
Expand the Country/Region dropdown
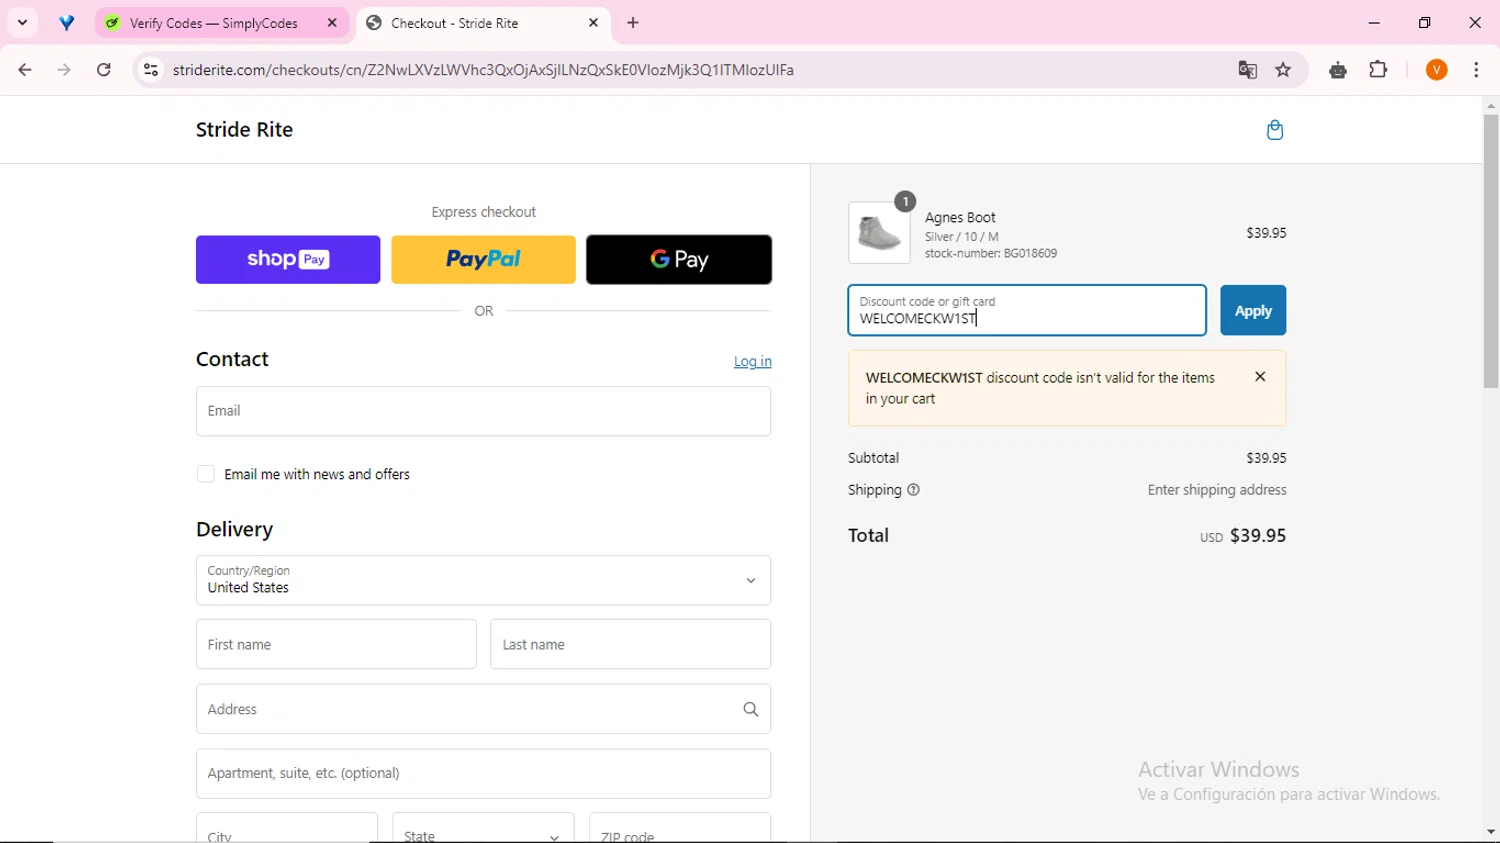[x=484, y=580]
